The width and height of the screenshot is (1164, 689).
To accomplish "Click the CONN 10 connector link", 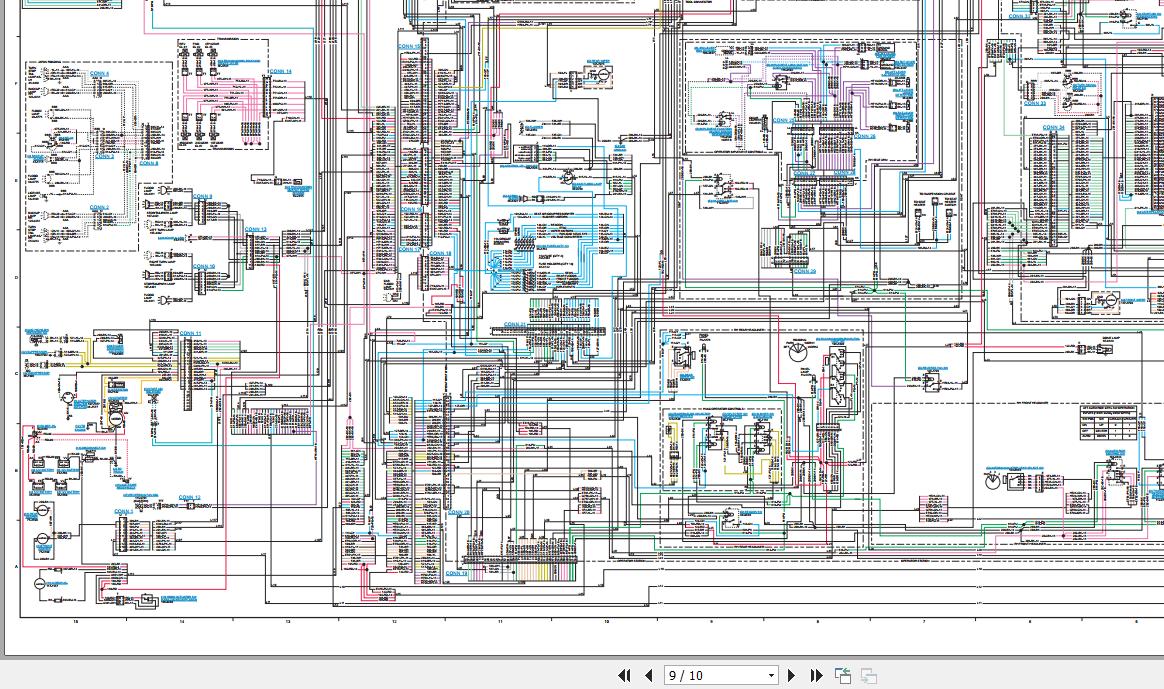I will pos(202,266).
